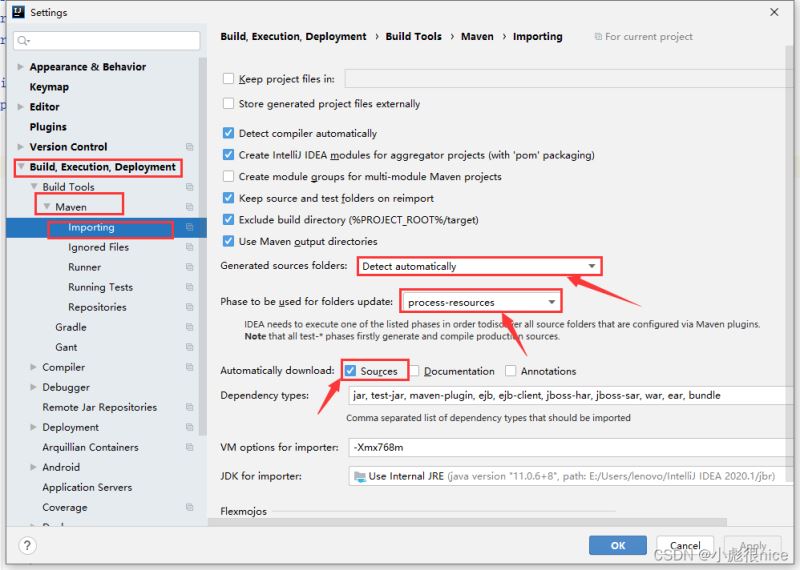Viewport: 800px width, 570px height.
Task: Click 'Build, Execution, Deployment' breadcrumb
Action: click(293, 36)
